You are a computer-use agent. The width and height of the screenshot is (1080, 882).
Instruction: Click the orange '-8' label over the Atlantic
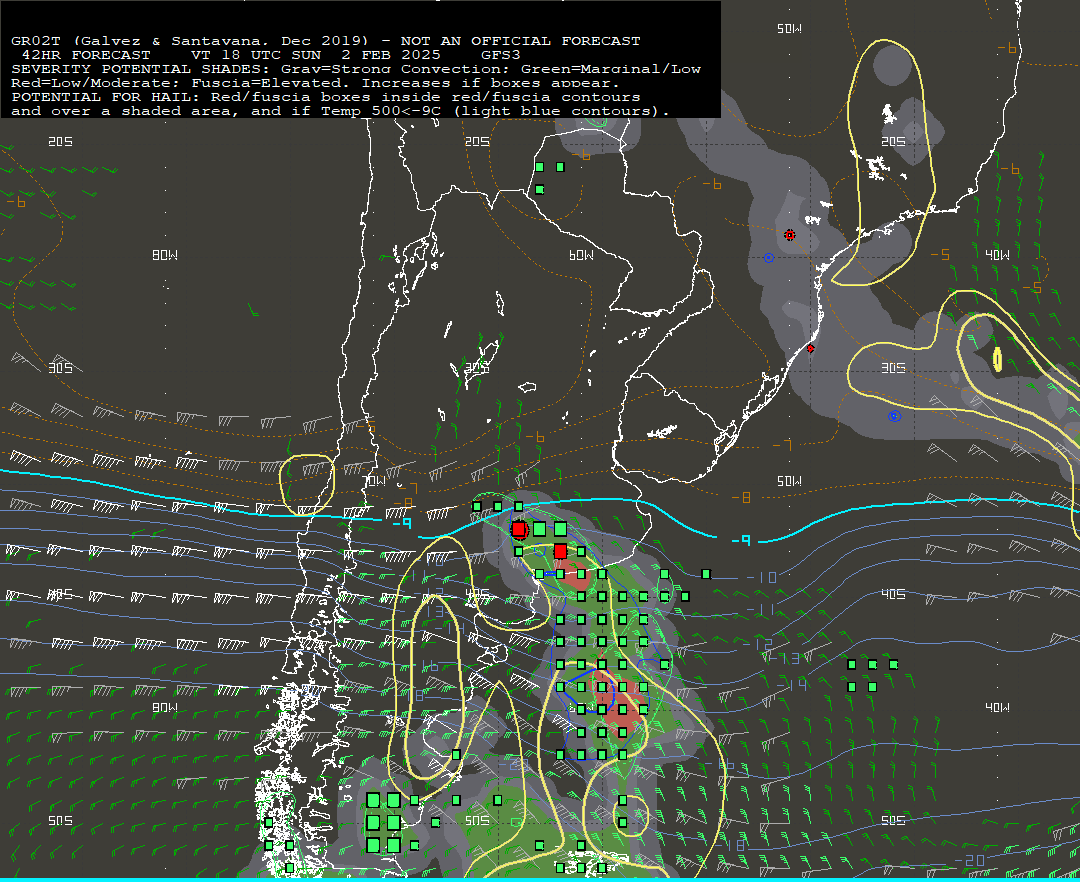[740, 497]
